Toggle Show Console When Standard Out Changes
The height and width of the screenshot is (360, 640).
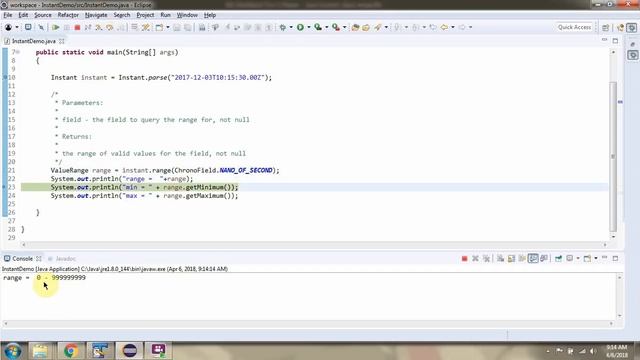(533, 258)
